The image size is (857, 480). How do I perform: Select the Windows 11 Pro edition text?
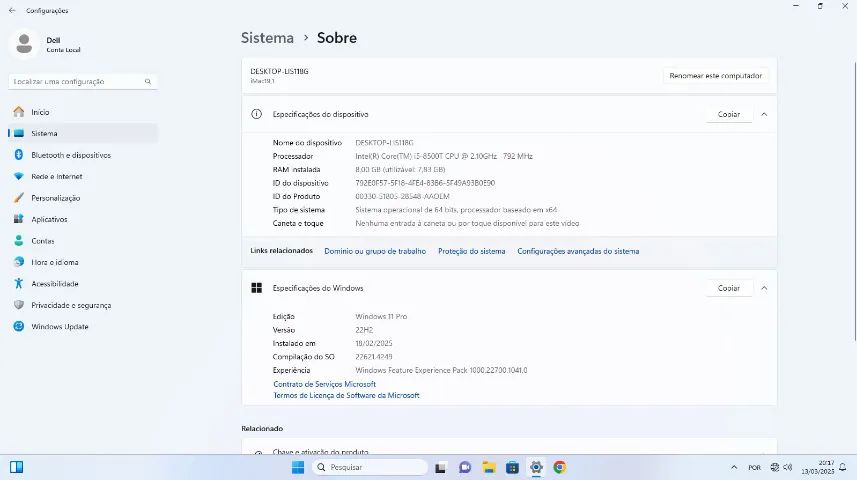point(381,317)
